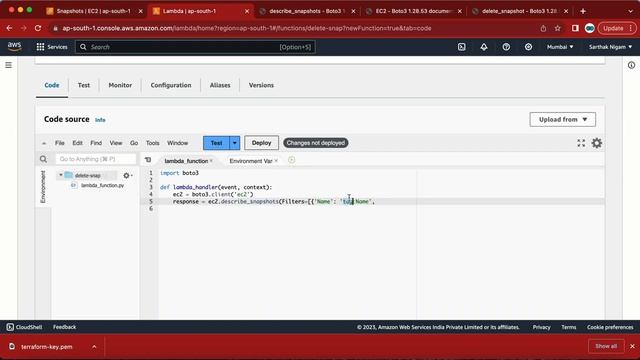Screen dimensions: 640x360
Task: Close the downloads bar
Action: point(632,346)
